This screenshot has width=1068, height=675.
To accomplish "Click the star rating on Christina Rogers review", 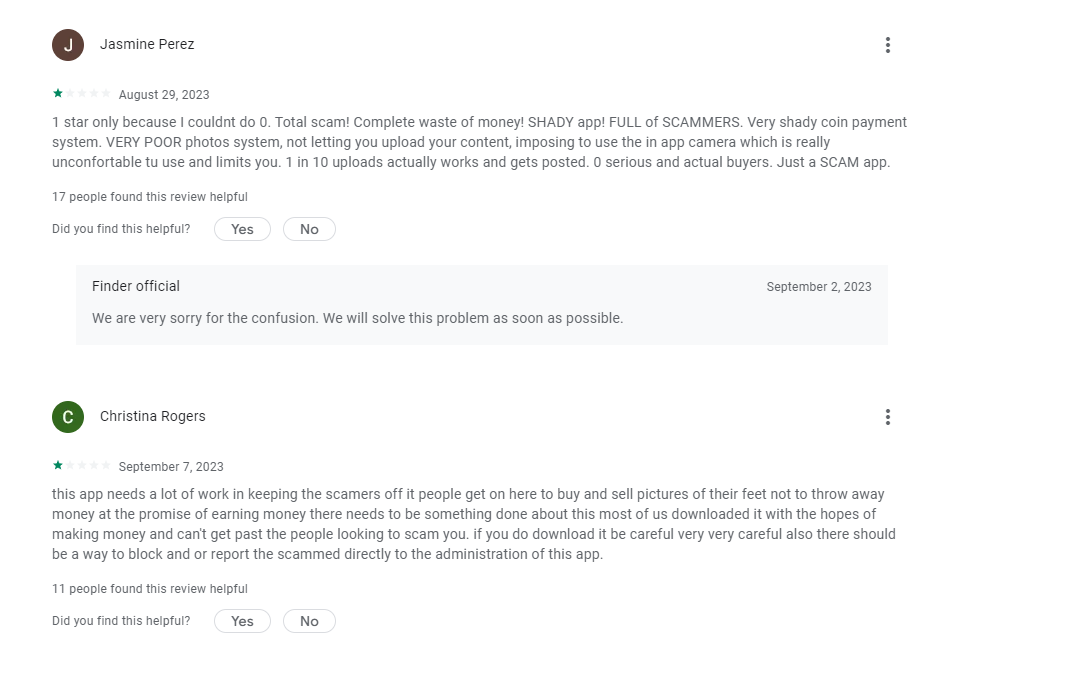I will [81, 465].
